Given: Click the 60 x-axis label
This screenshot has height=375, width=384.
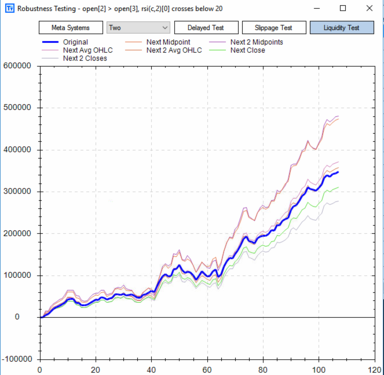Looking at the screenshot, I should 207,370.
